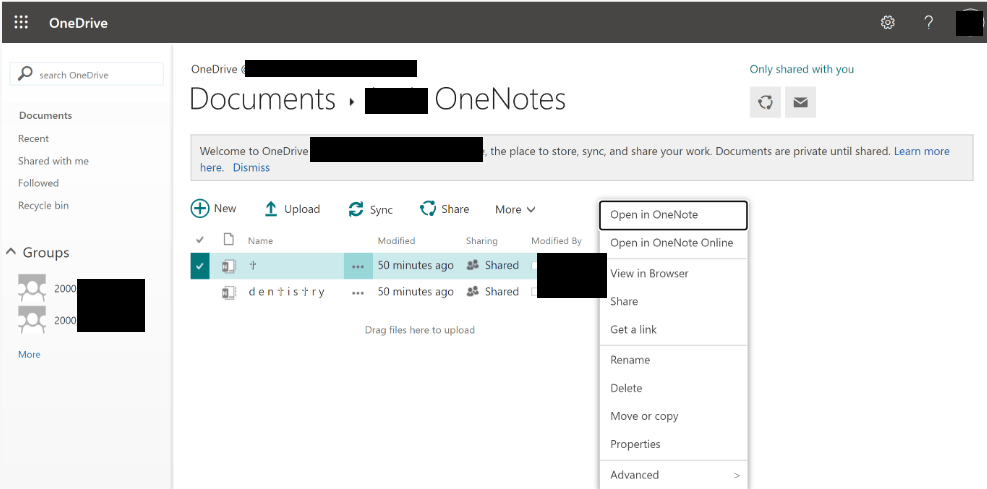
Task: Toggle the select-all checkmark in header
Action: (200, 240)
